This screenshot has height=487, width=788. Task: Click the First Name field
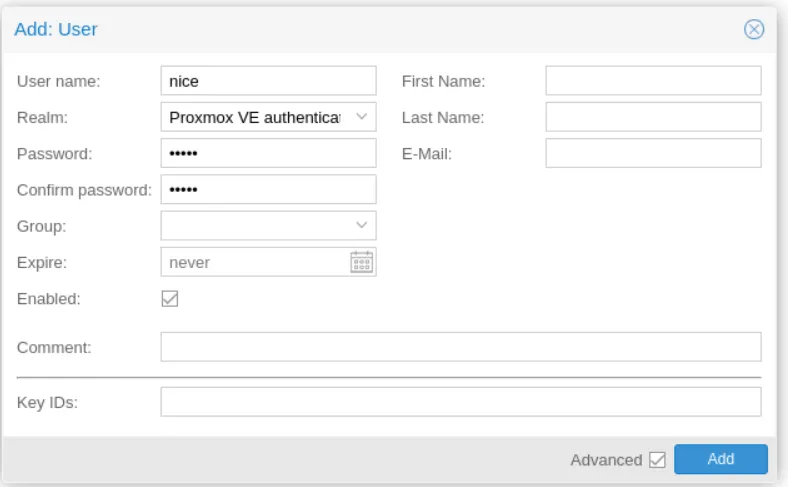tap(652, 81)
